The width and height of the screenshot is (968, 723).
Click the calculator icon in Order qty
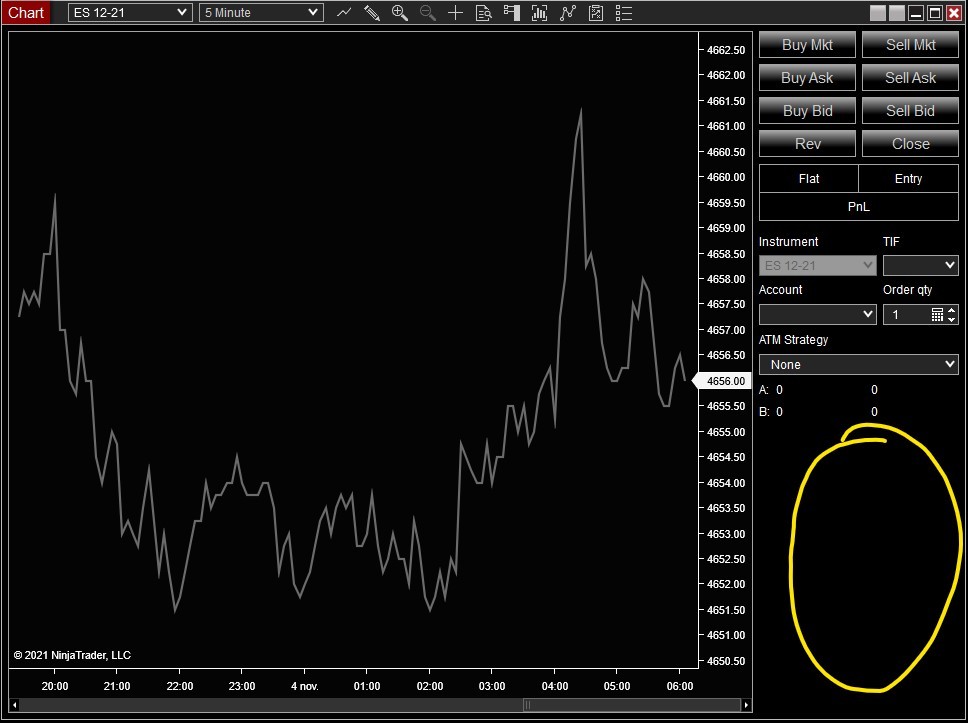[x=937, y=315]
